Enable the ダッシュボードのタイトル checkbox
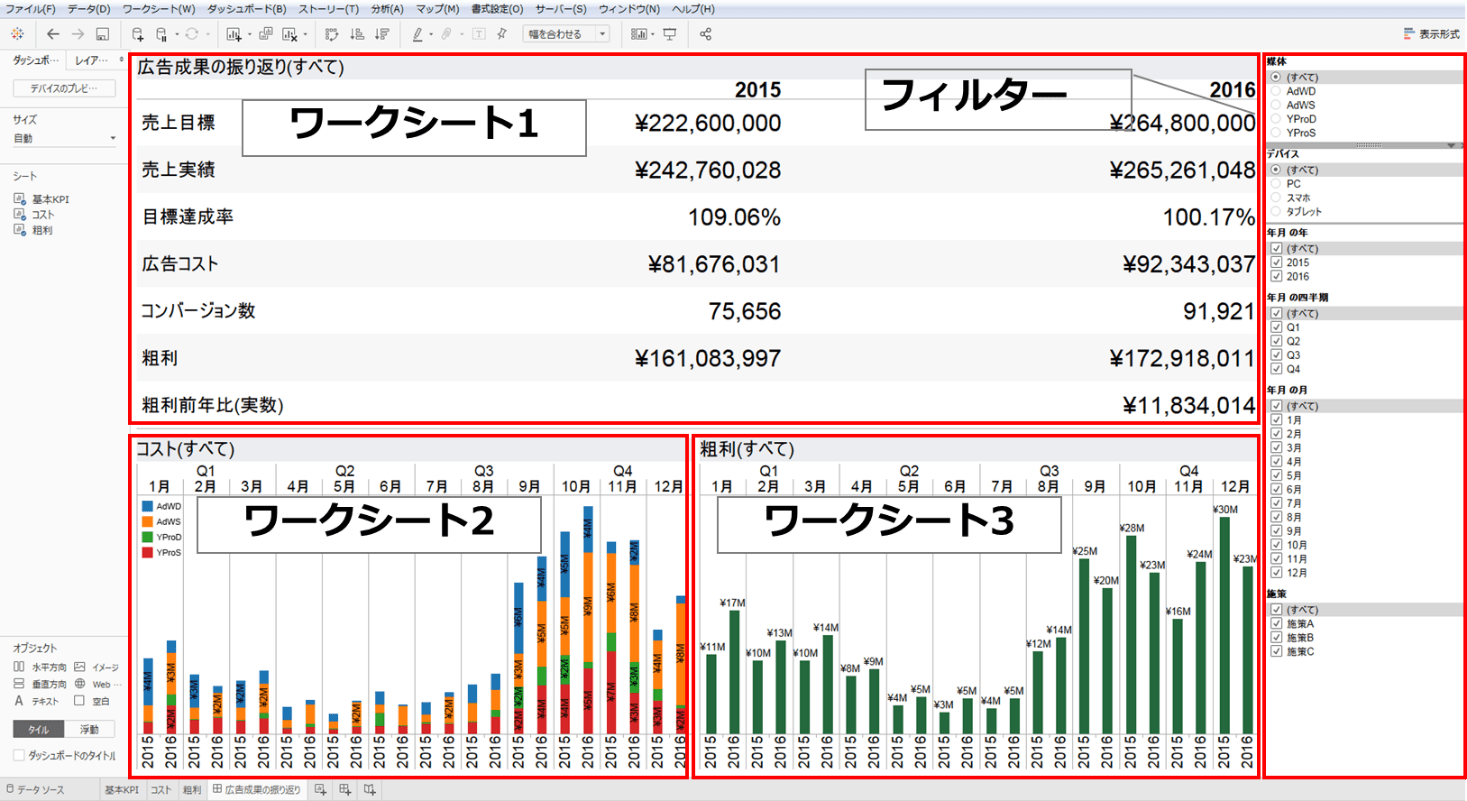Screen dimensions: 1467x801 pyautogui.click(x=20, y=755)
